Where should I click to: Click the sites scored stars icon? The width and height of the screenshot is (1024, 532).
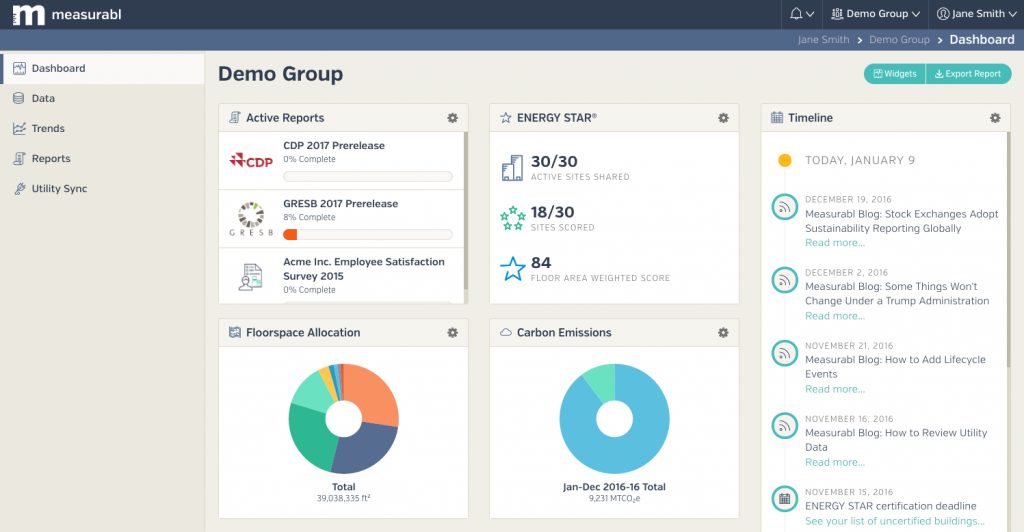(x=513, y=219)
